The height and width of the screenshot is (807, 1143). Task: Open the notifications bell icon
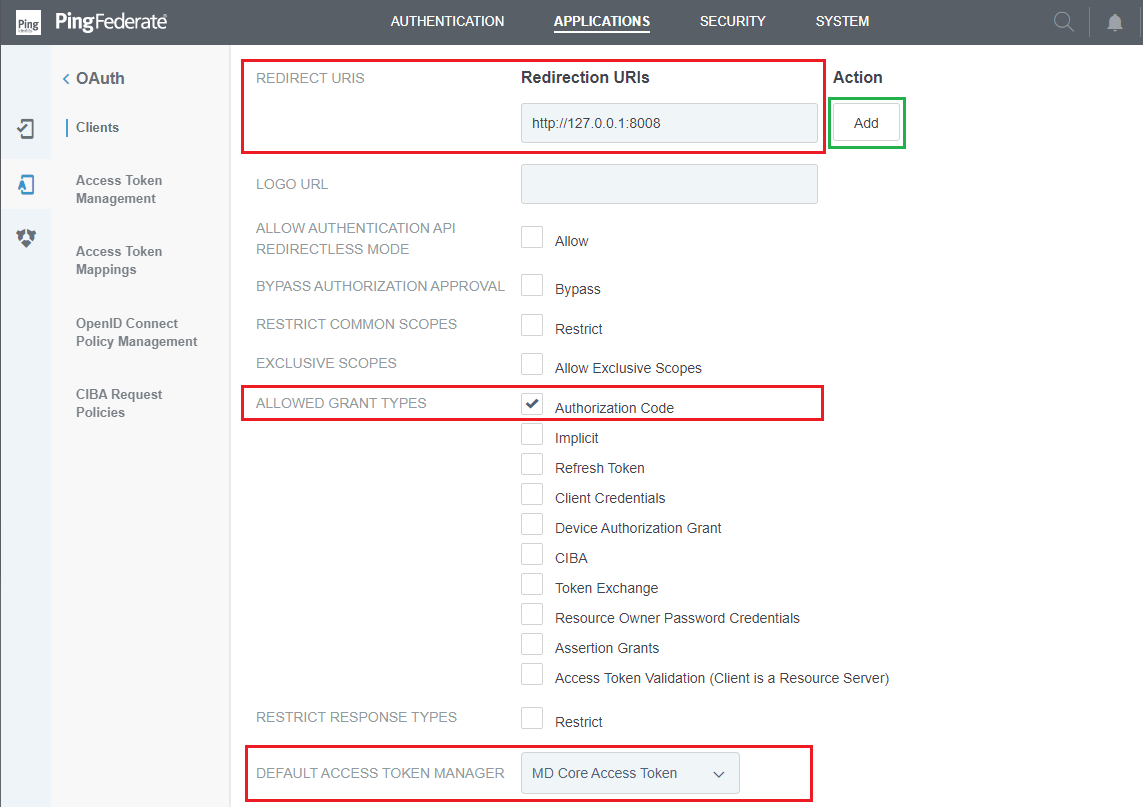coord(1115,23)
